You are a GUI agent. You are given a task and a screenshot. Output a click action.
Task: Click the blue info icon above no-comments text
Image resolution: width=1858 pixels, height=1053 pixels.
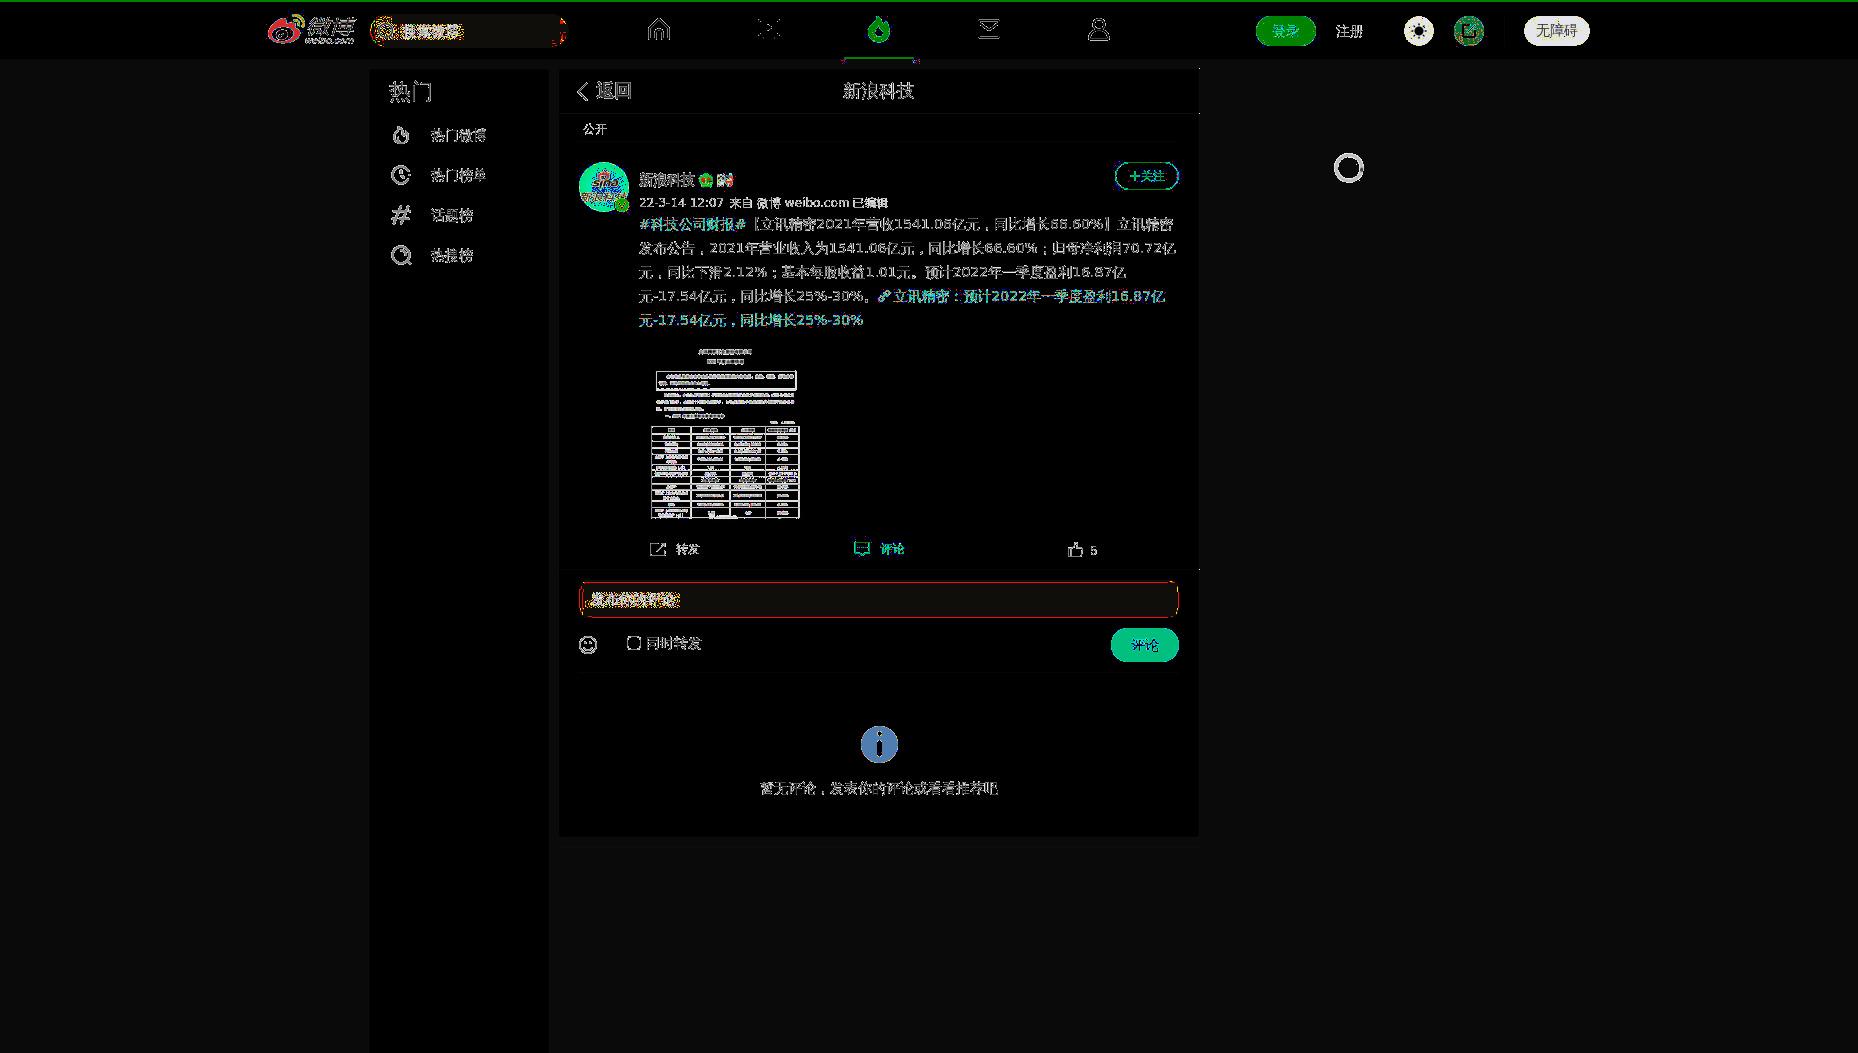click(879, 744)
